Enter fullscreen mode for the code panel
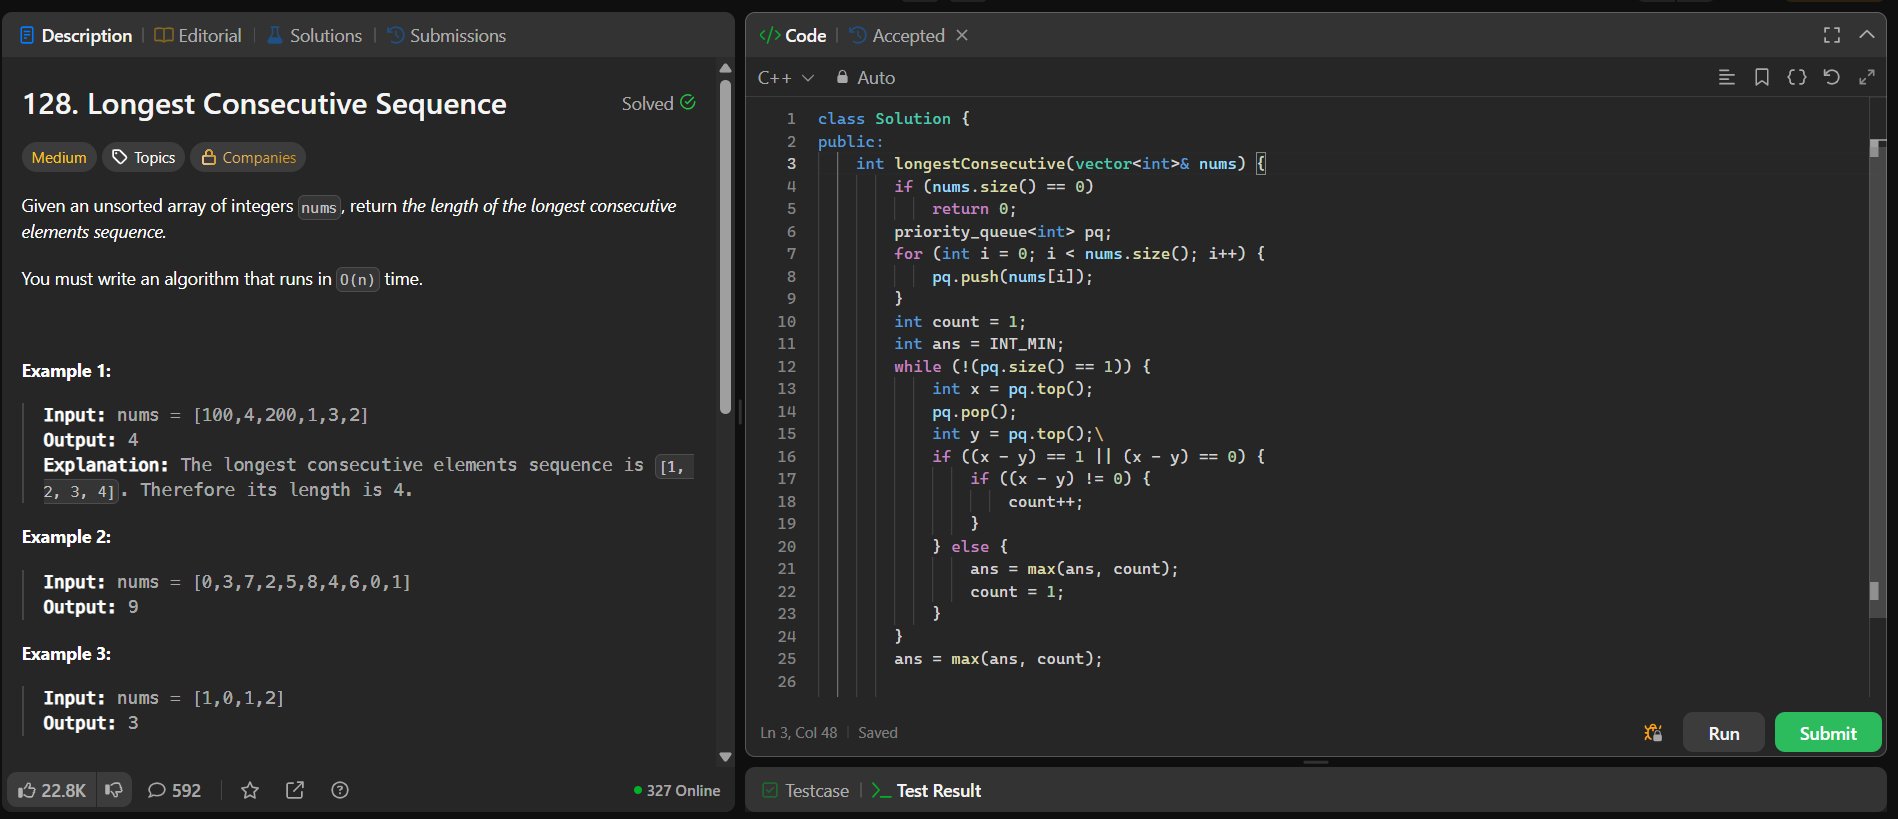This screenshot has height=819, width=1898. tap(1831, 35)
